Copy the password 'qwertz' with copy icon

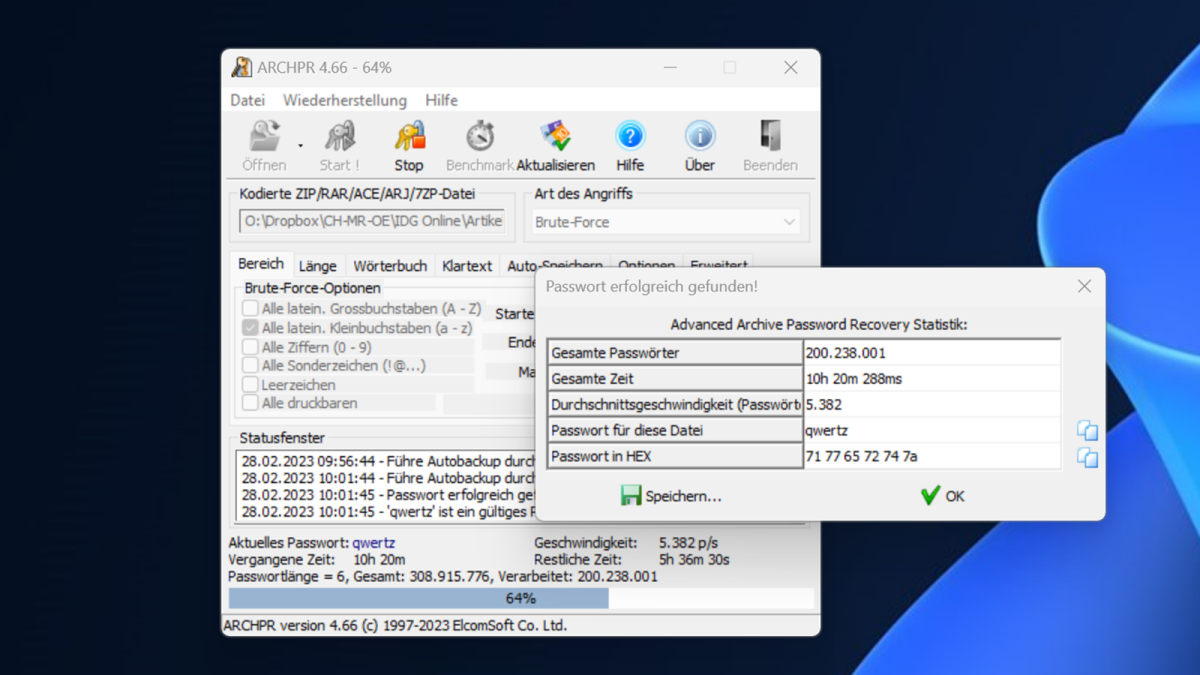1087,431
